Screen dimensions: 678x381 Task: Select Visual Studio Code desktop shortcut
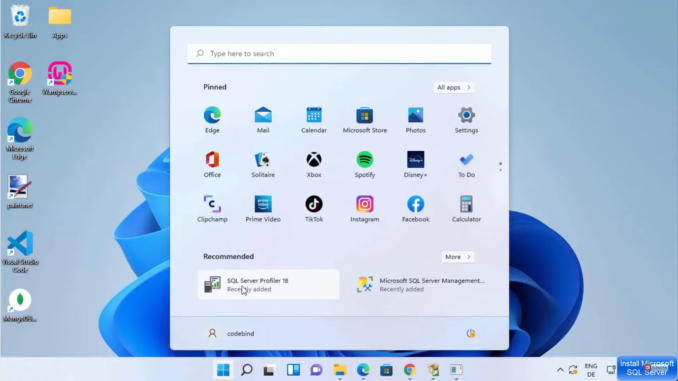tap(20, 252)
